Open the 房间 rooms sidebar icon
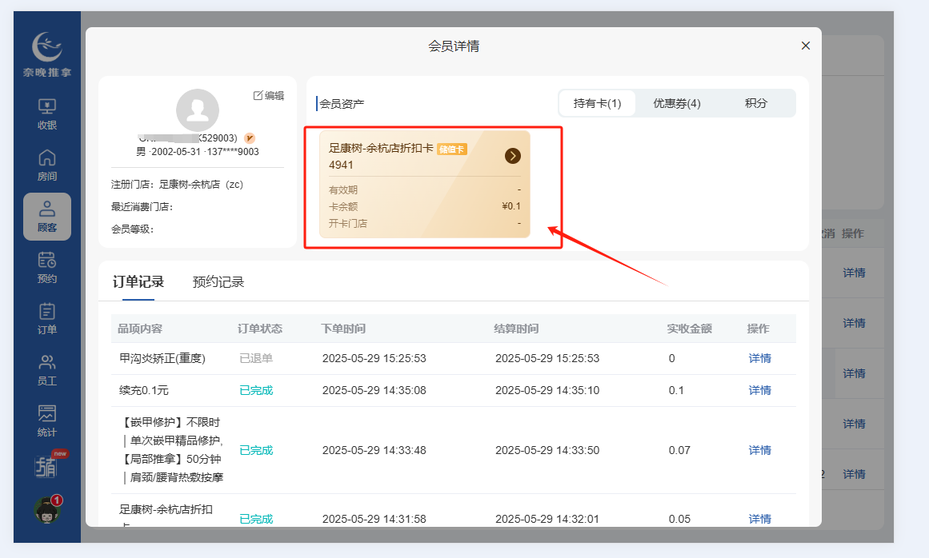929x558 pixels. coord(47,165)
